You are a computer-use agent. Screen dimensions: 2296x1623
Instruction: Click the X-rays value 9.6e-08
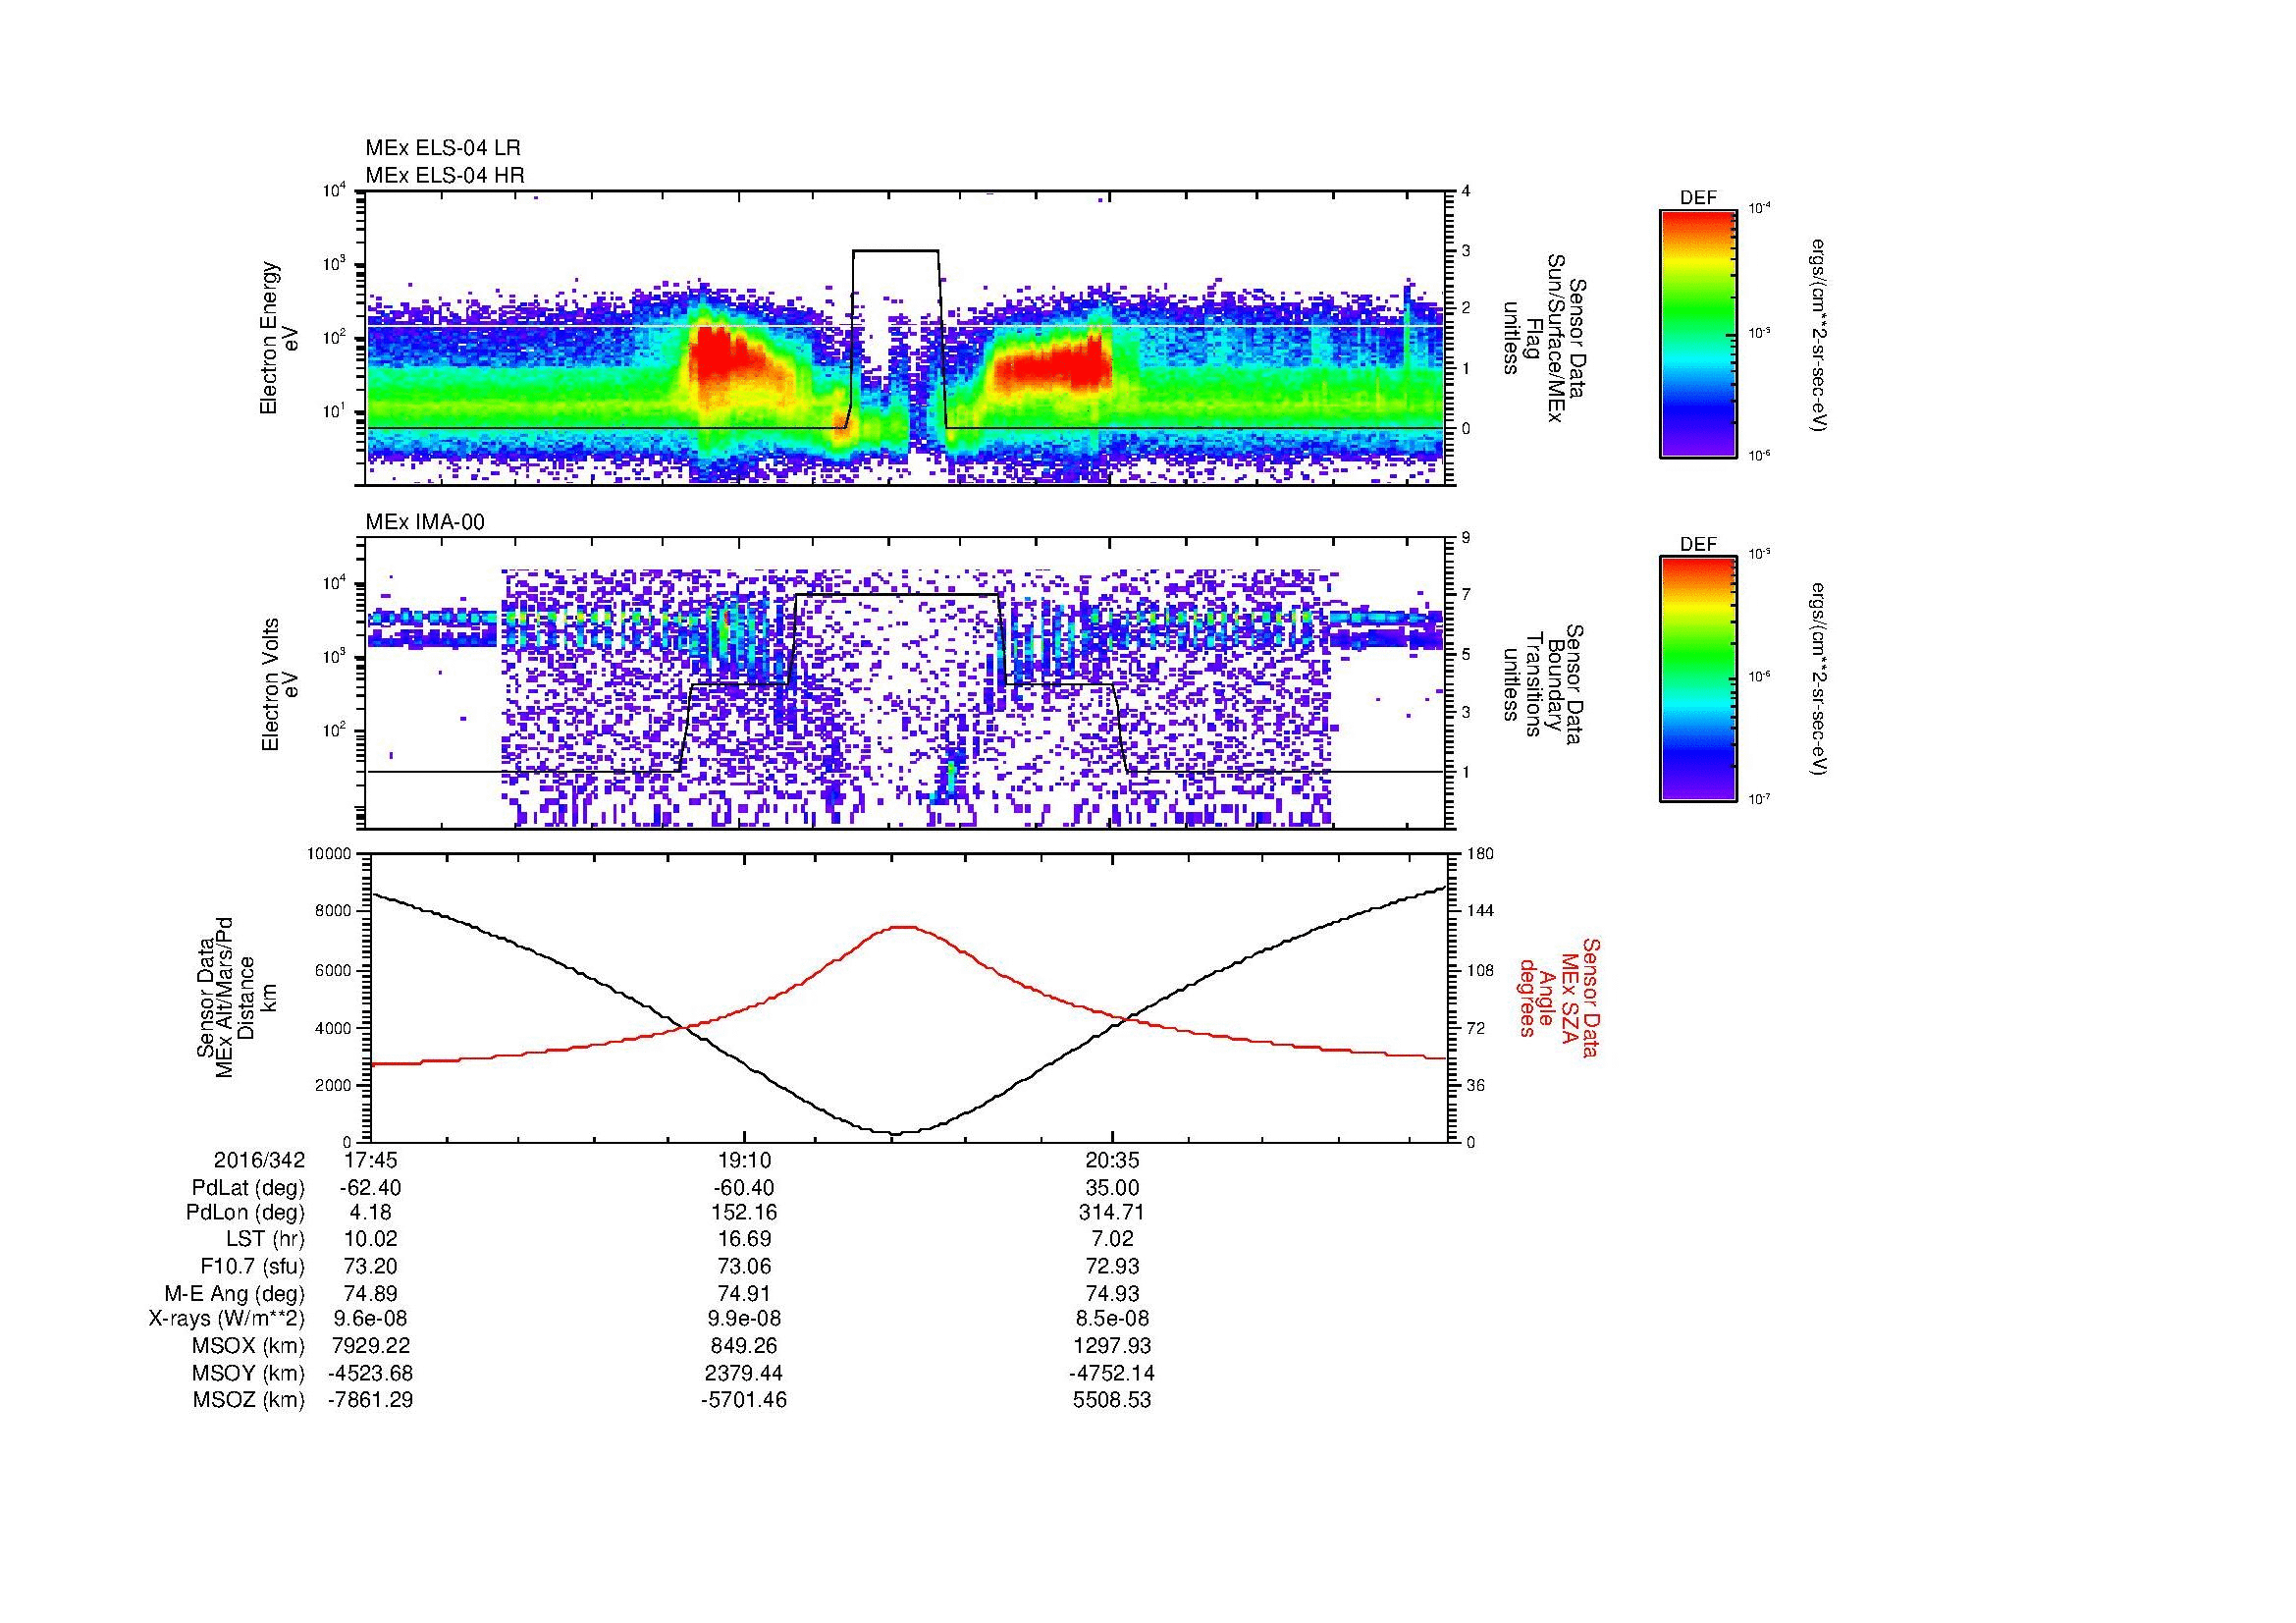(x=371, y=1319)
